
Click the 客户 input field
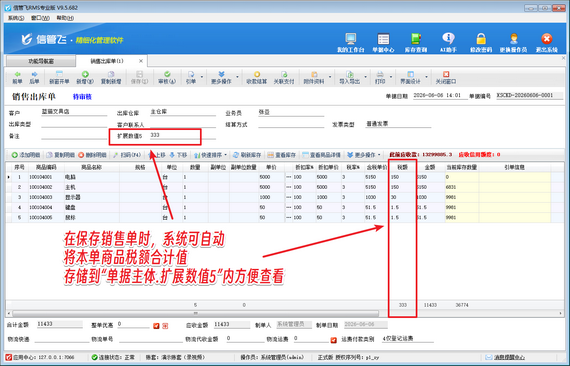74,112
